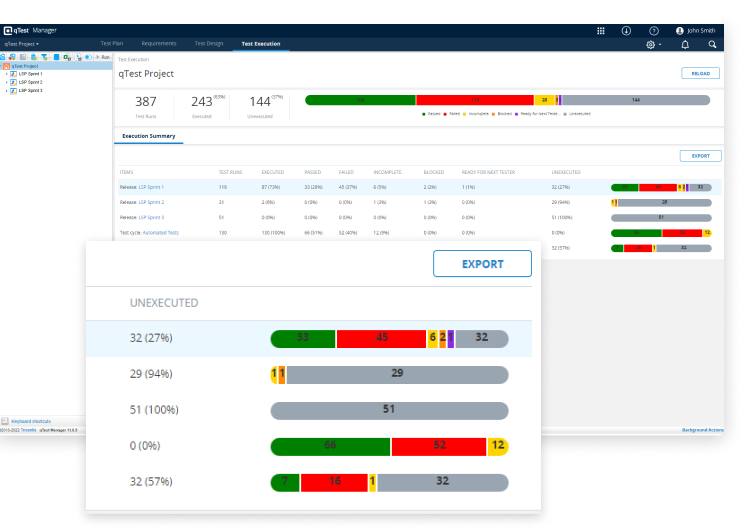Open the apps grid launcher icon
This screenshot has width=744, height=530.
(601, 31)
